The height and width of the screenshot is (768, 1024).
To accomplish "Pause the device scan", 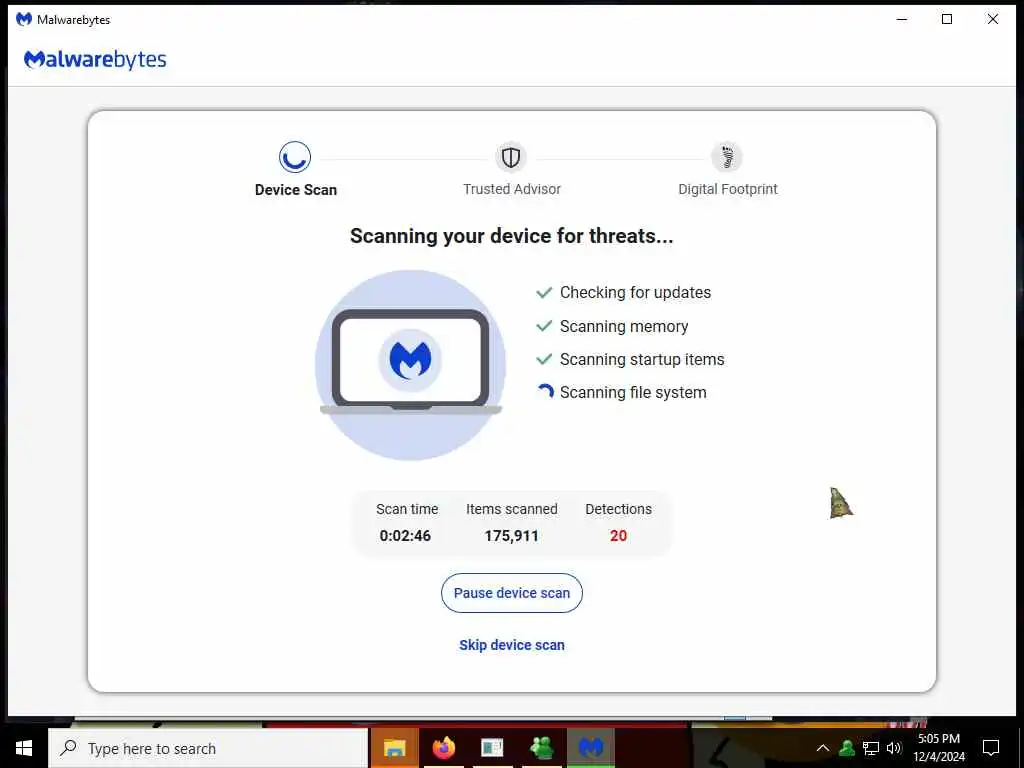I will coord(512,593).
